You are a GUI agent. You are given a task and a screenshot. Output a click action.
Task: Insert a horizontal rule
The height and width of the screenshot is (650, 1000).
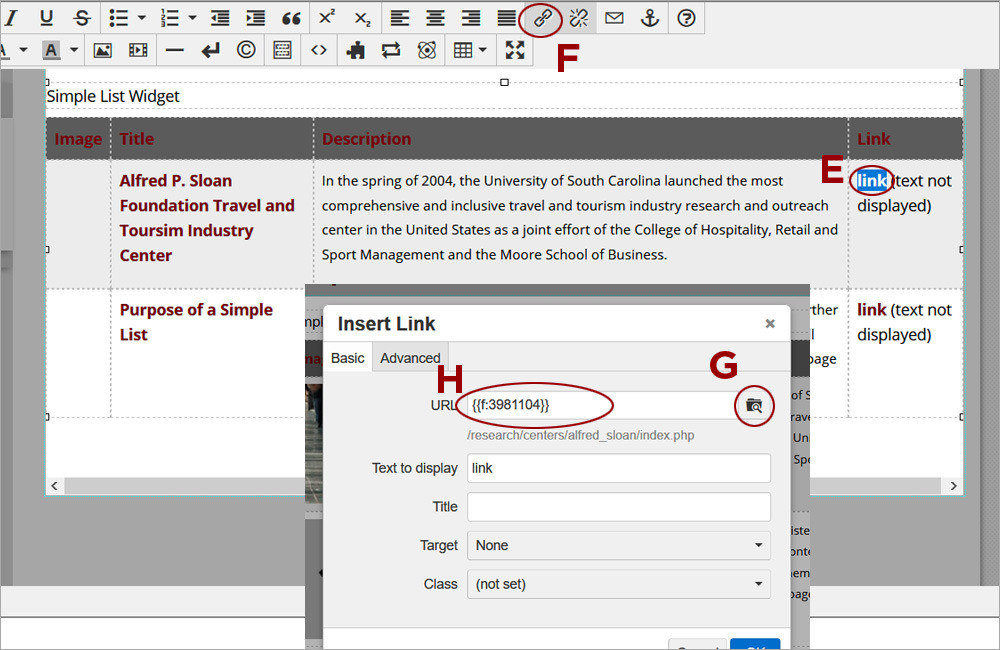174,50
